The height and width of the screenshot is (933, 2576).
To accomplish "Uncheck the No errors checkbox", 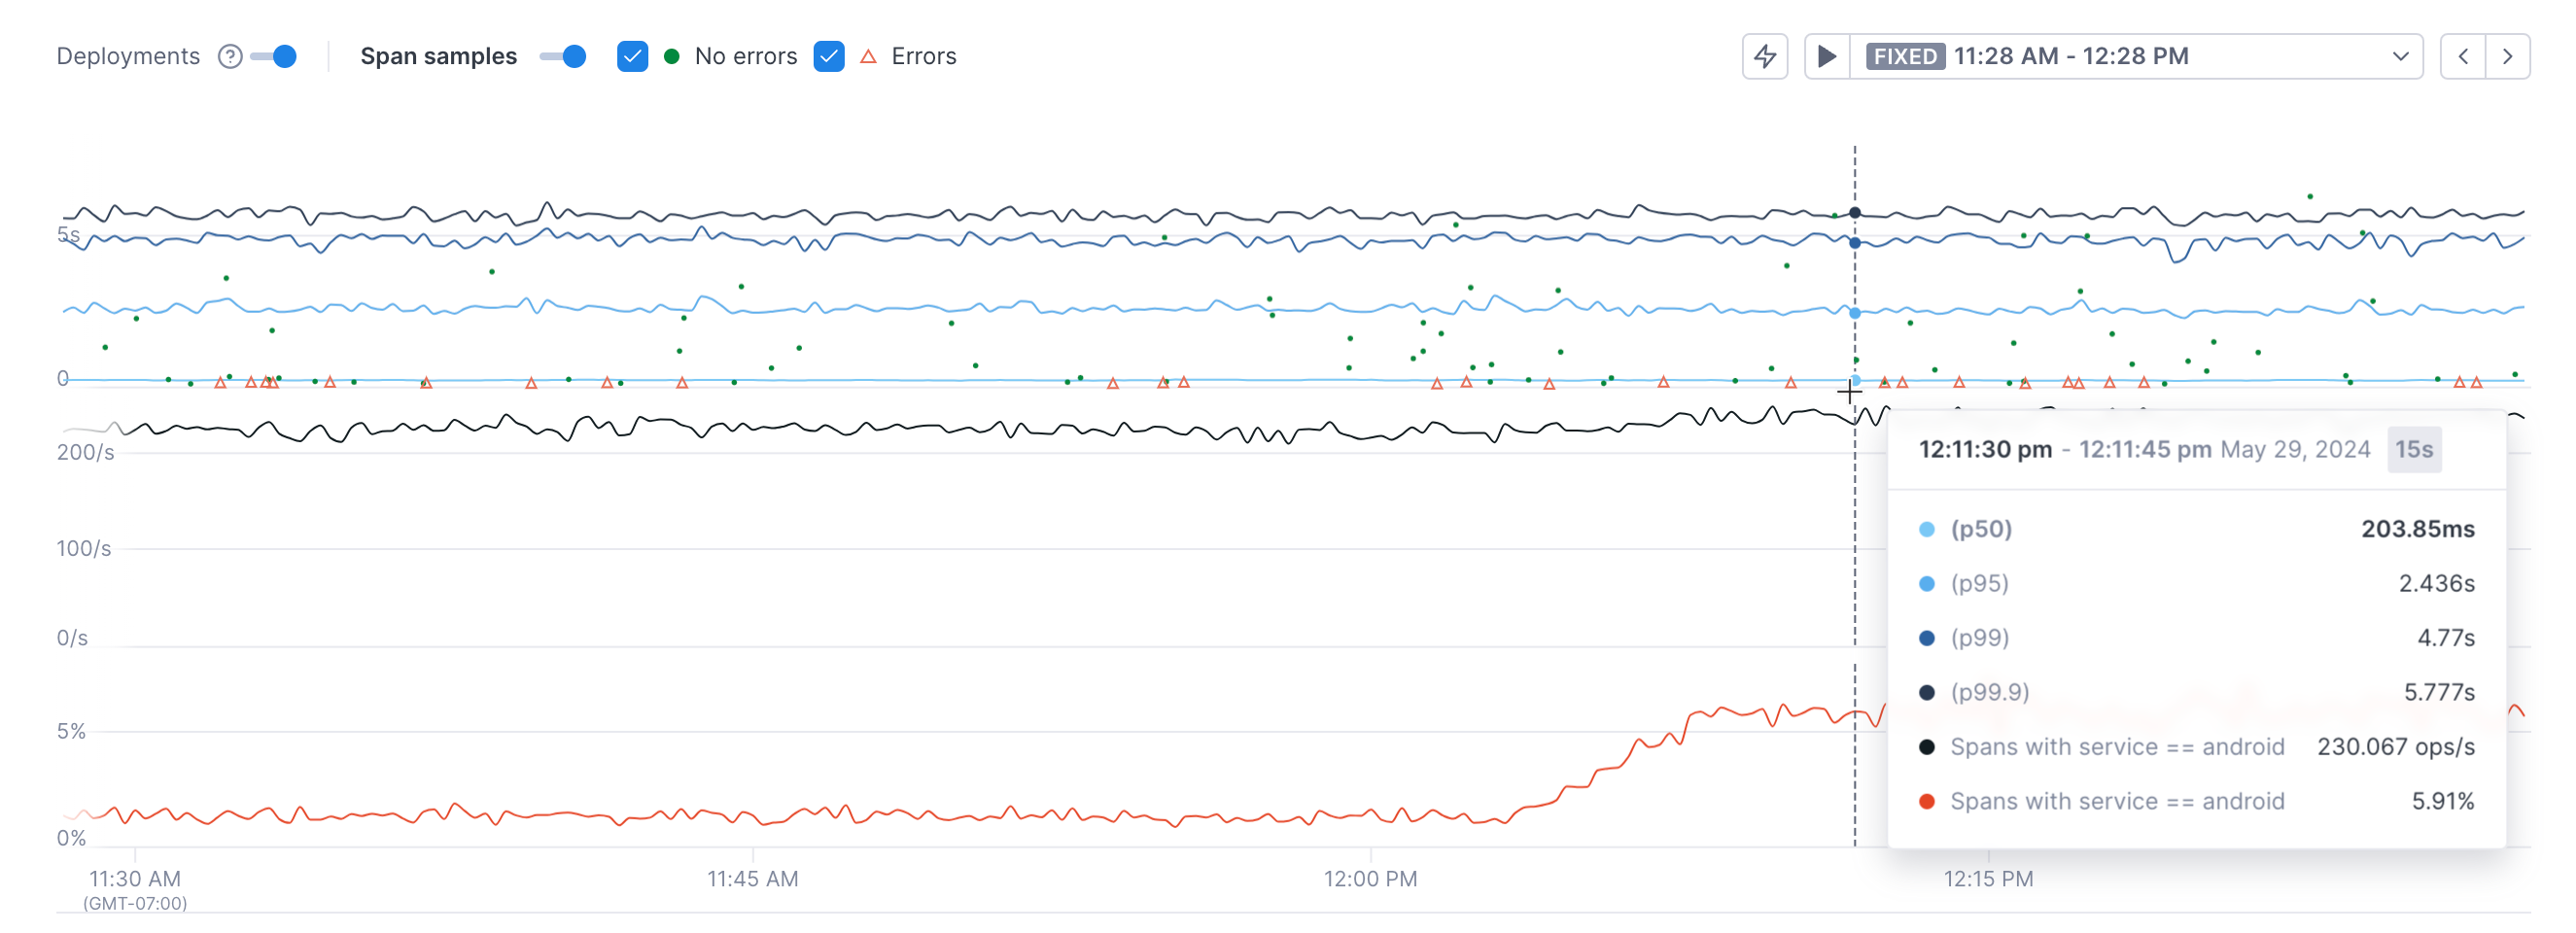I will (632, 56).
